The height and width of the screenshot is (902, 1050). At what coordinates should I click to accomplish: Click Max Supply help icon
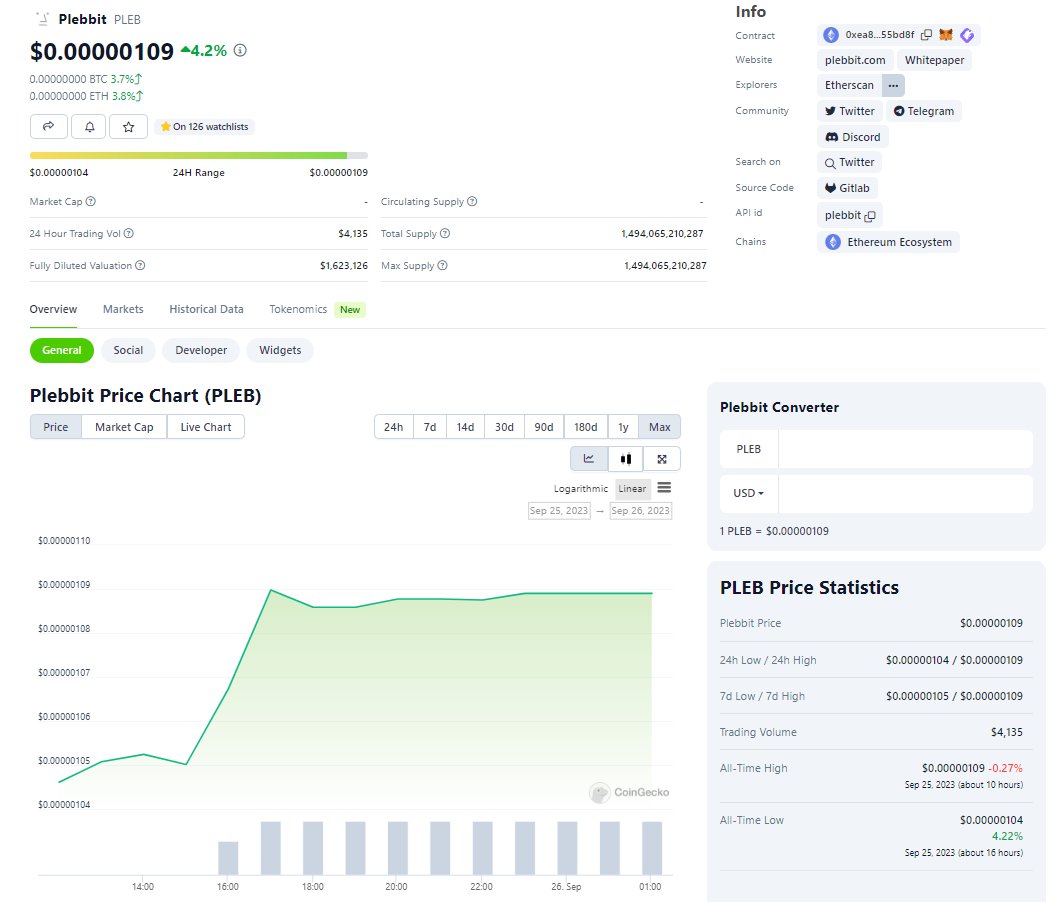(442, 265)
